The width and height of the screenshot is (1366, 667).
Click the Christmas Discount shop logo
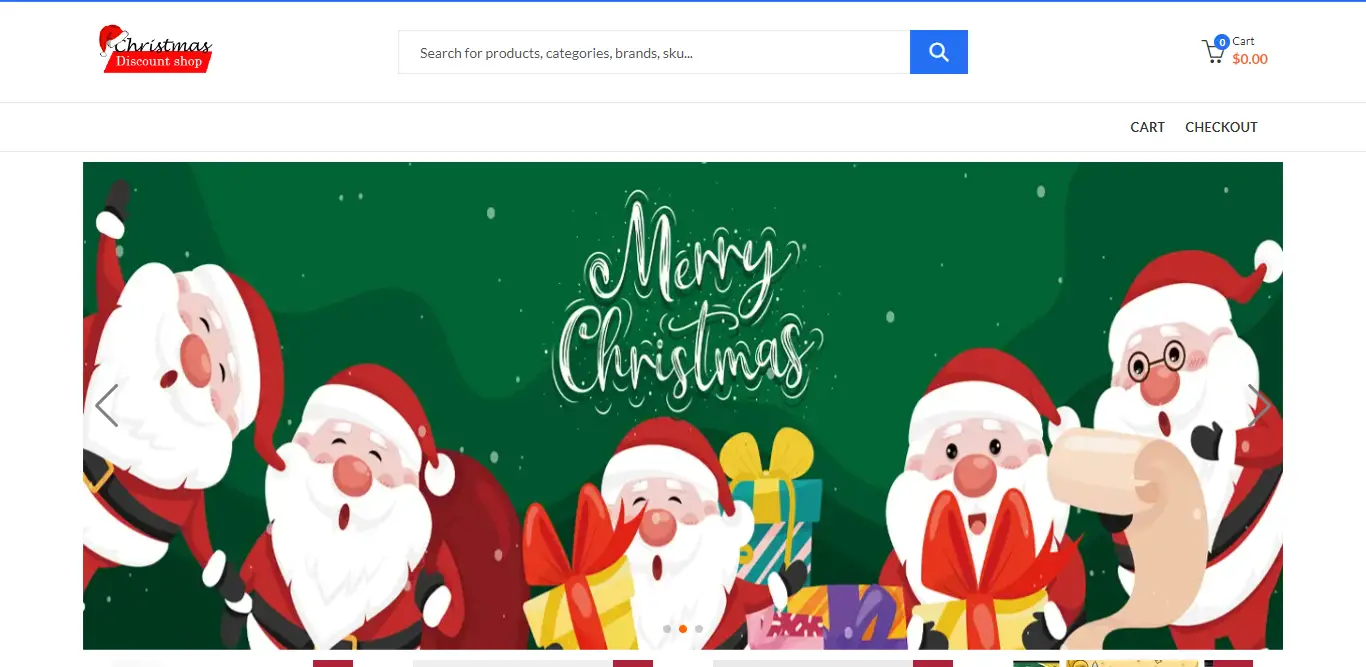click(x=155, y=49)
